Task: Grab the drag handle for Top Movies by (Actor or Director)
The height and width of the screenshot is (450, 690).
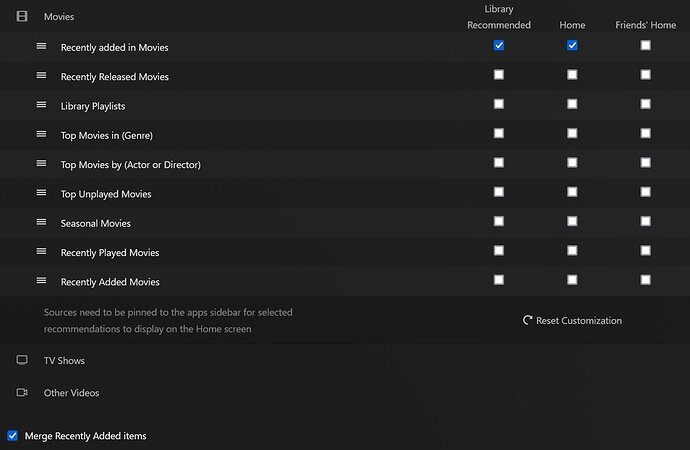Action: pos(41,163)
